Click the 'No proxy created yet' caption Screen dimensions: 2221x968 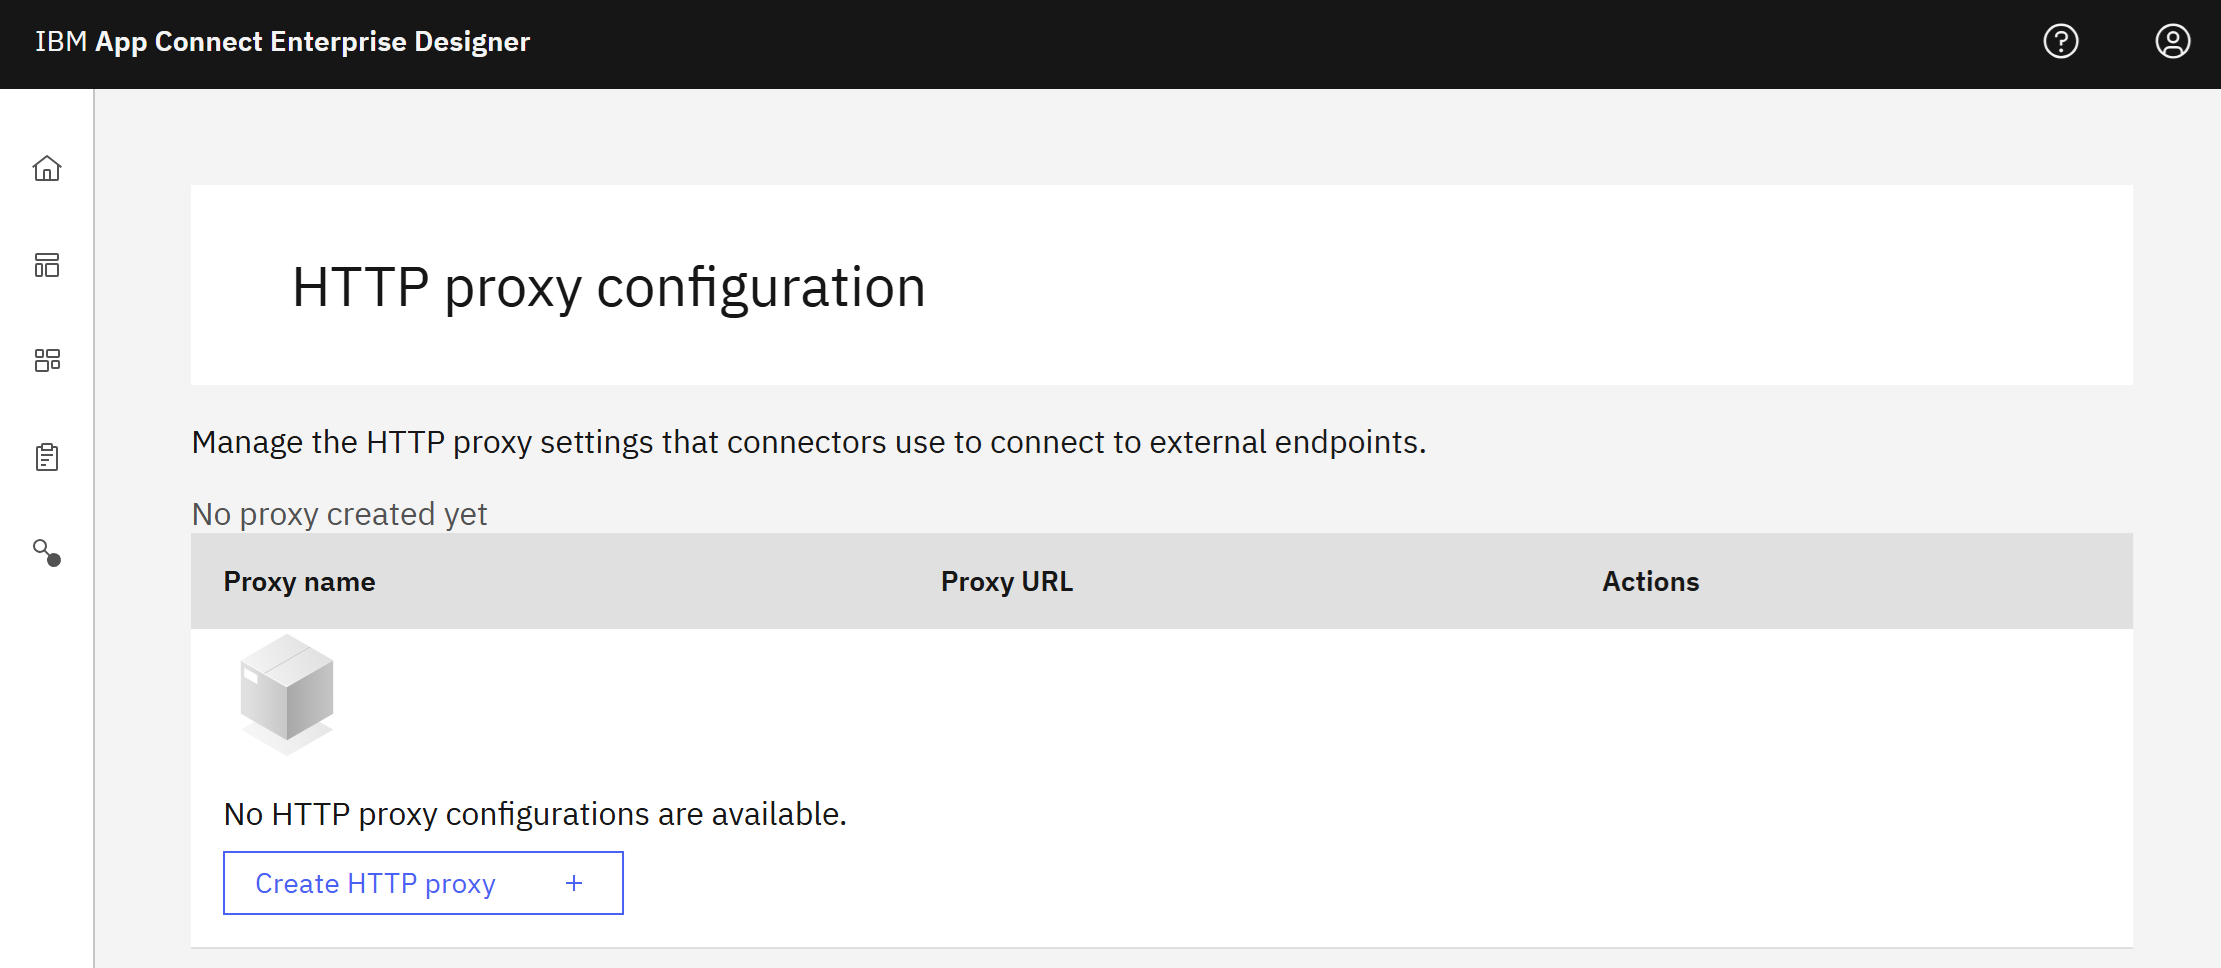coord(340,514)
